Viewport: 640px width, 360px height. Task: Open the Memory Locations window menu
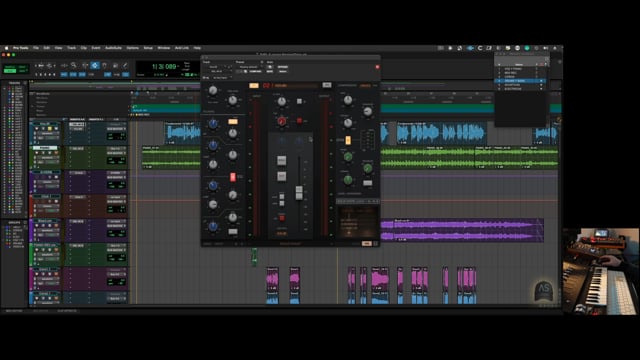547,60
